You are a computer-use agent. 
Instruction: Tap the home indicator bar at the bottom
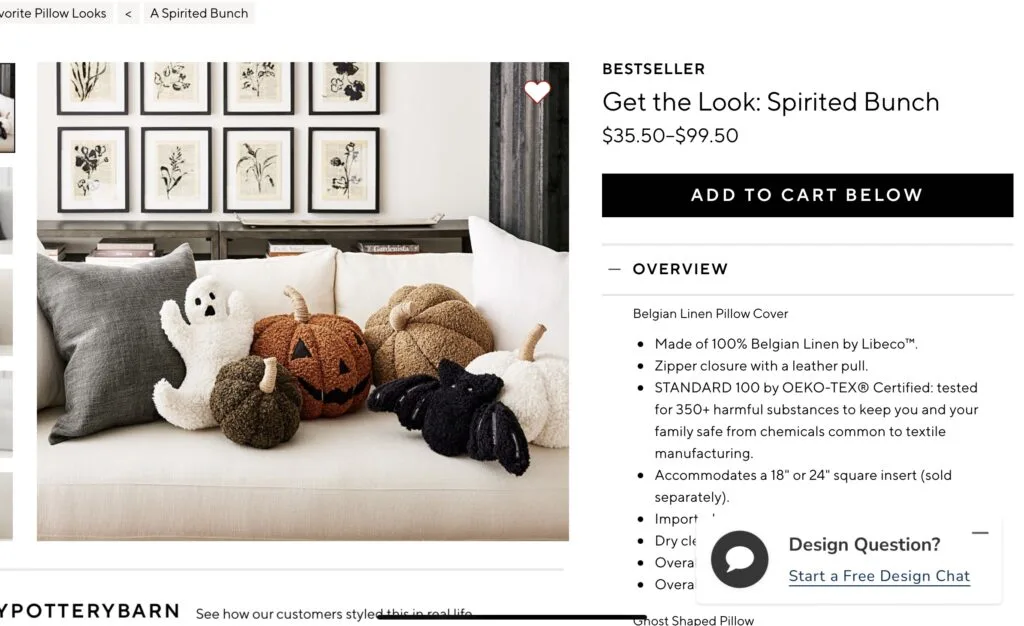coord(511,617)
